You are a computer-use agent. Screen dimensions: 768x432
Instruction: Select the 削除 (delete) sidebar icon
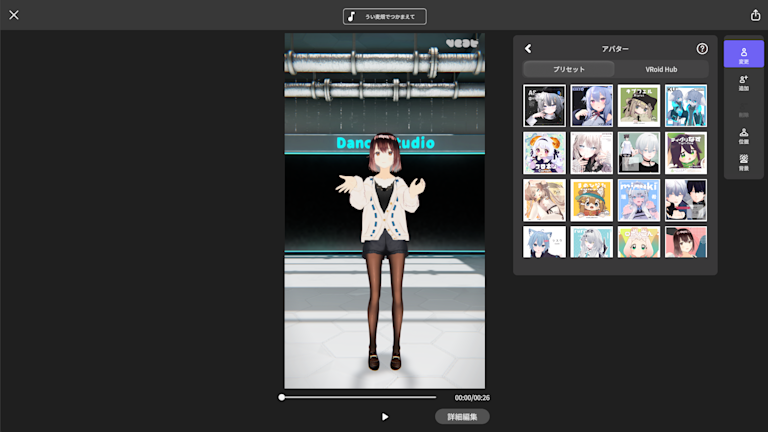click(744, 110)
